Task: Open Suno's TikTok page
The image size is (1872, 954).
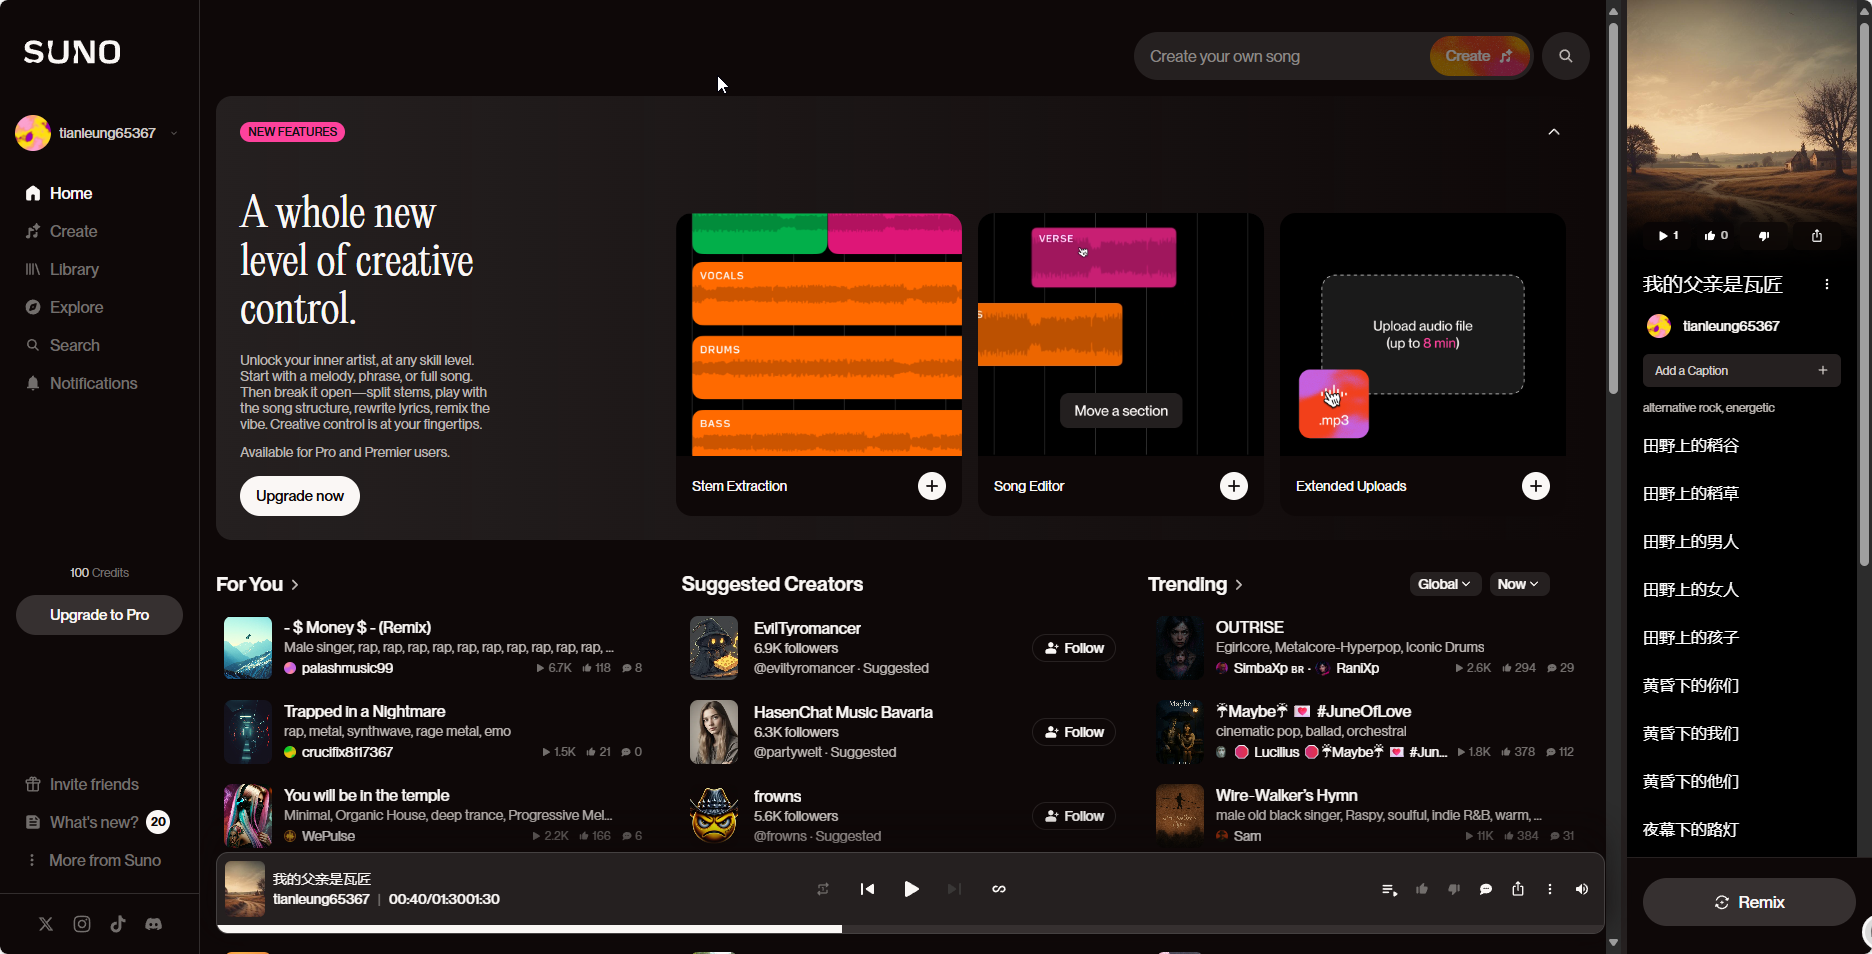Action: pyautogui.click(x=118, y=924)
